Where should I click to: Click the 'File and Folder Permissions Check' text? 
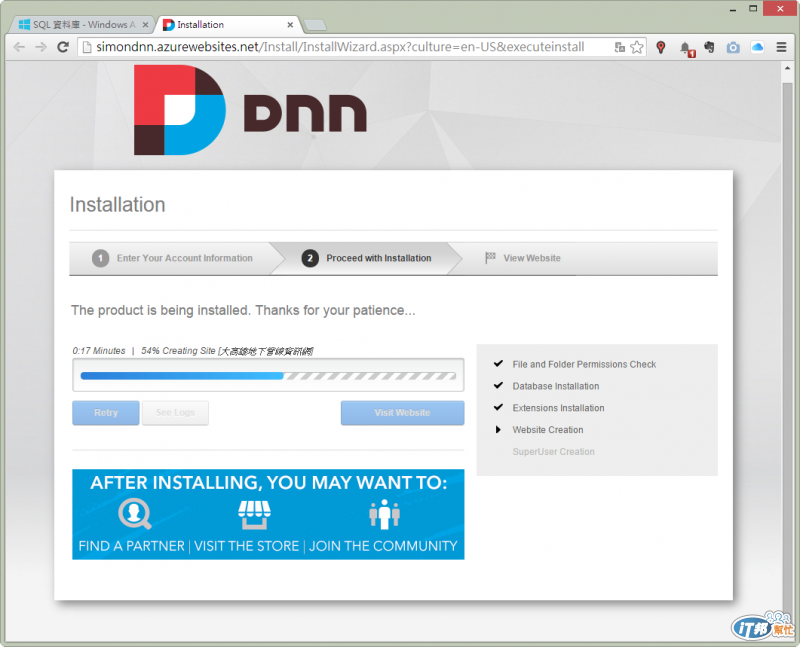(584, 364)
